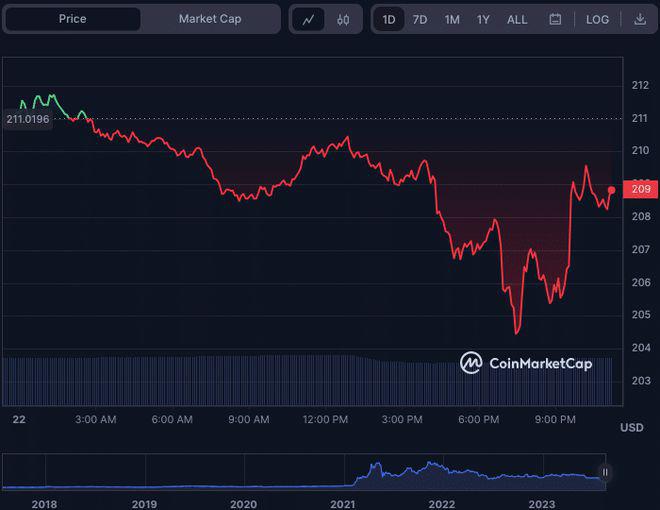Open the calendar date range picker
The image size is (660, 510).
tap(555, 19)
